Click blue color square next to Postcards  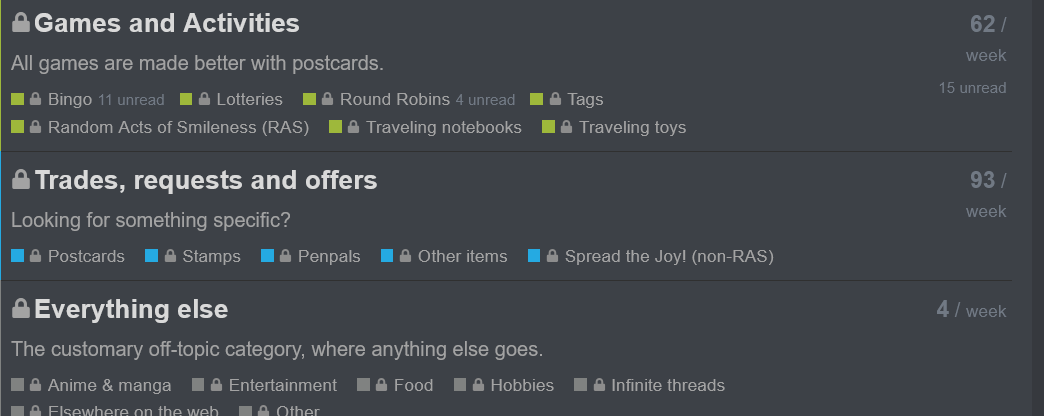[17, 256]
